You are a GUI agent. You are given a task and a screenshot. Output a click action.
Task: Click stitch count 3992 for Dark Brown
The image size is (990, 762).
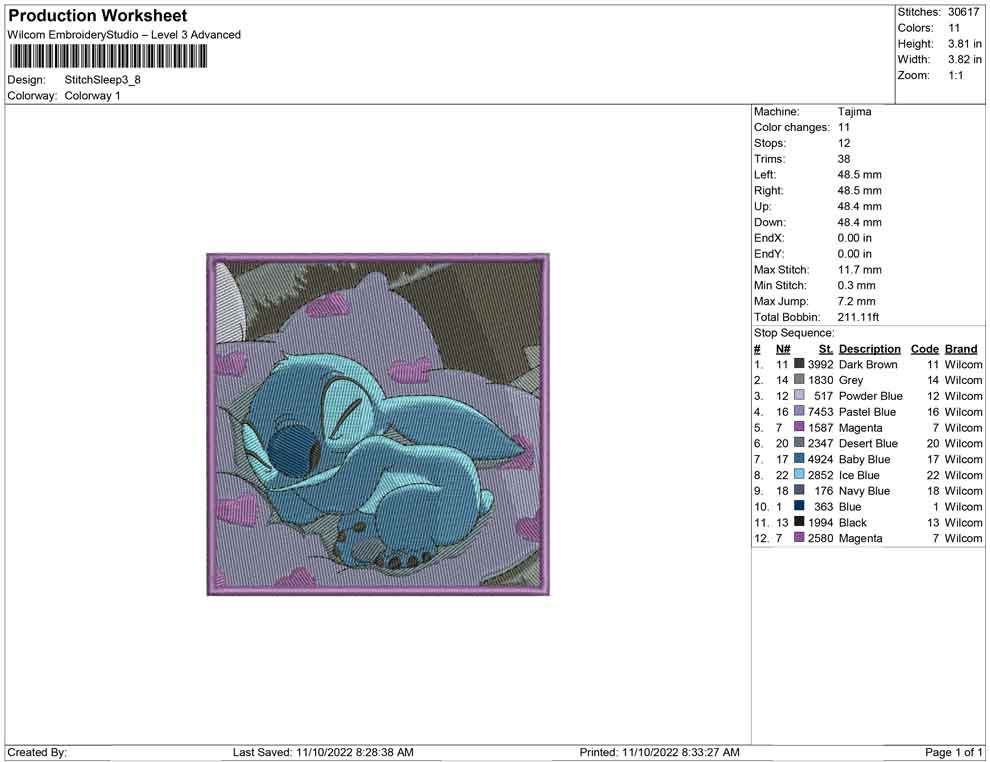coord(820,364)
